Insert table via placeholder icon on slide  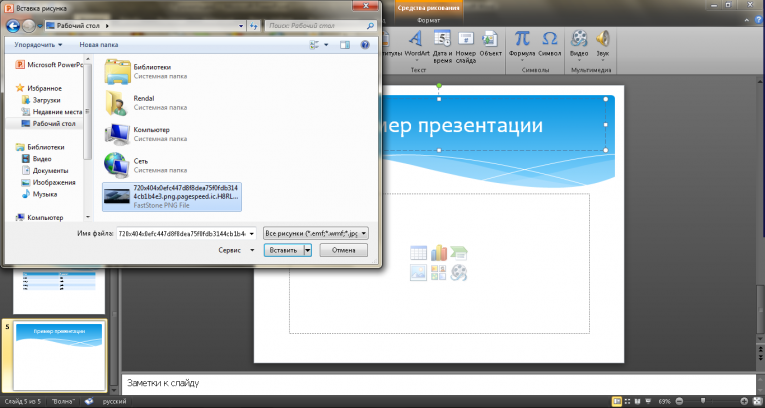418,252
